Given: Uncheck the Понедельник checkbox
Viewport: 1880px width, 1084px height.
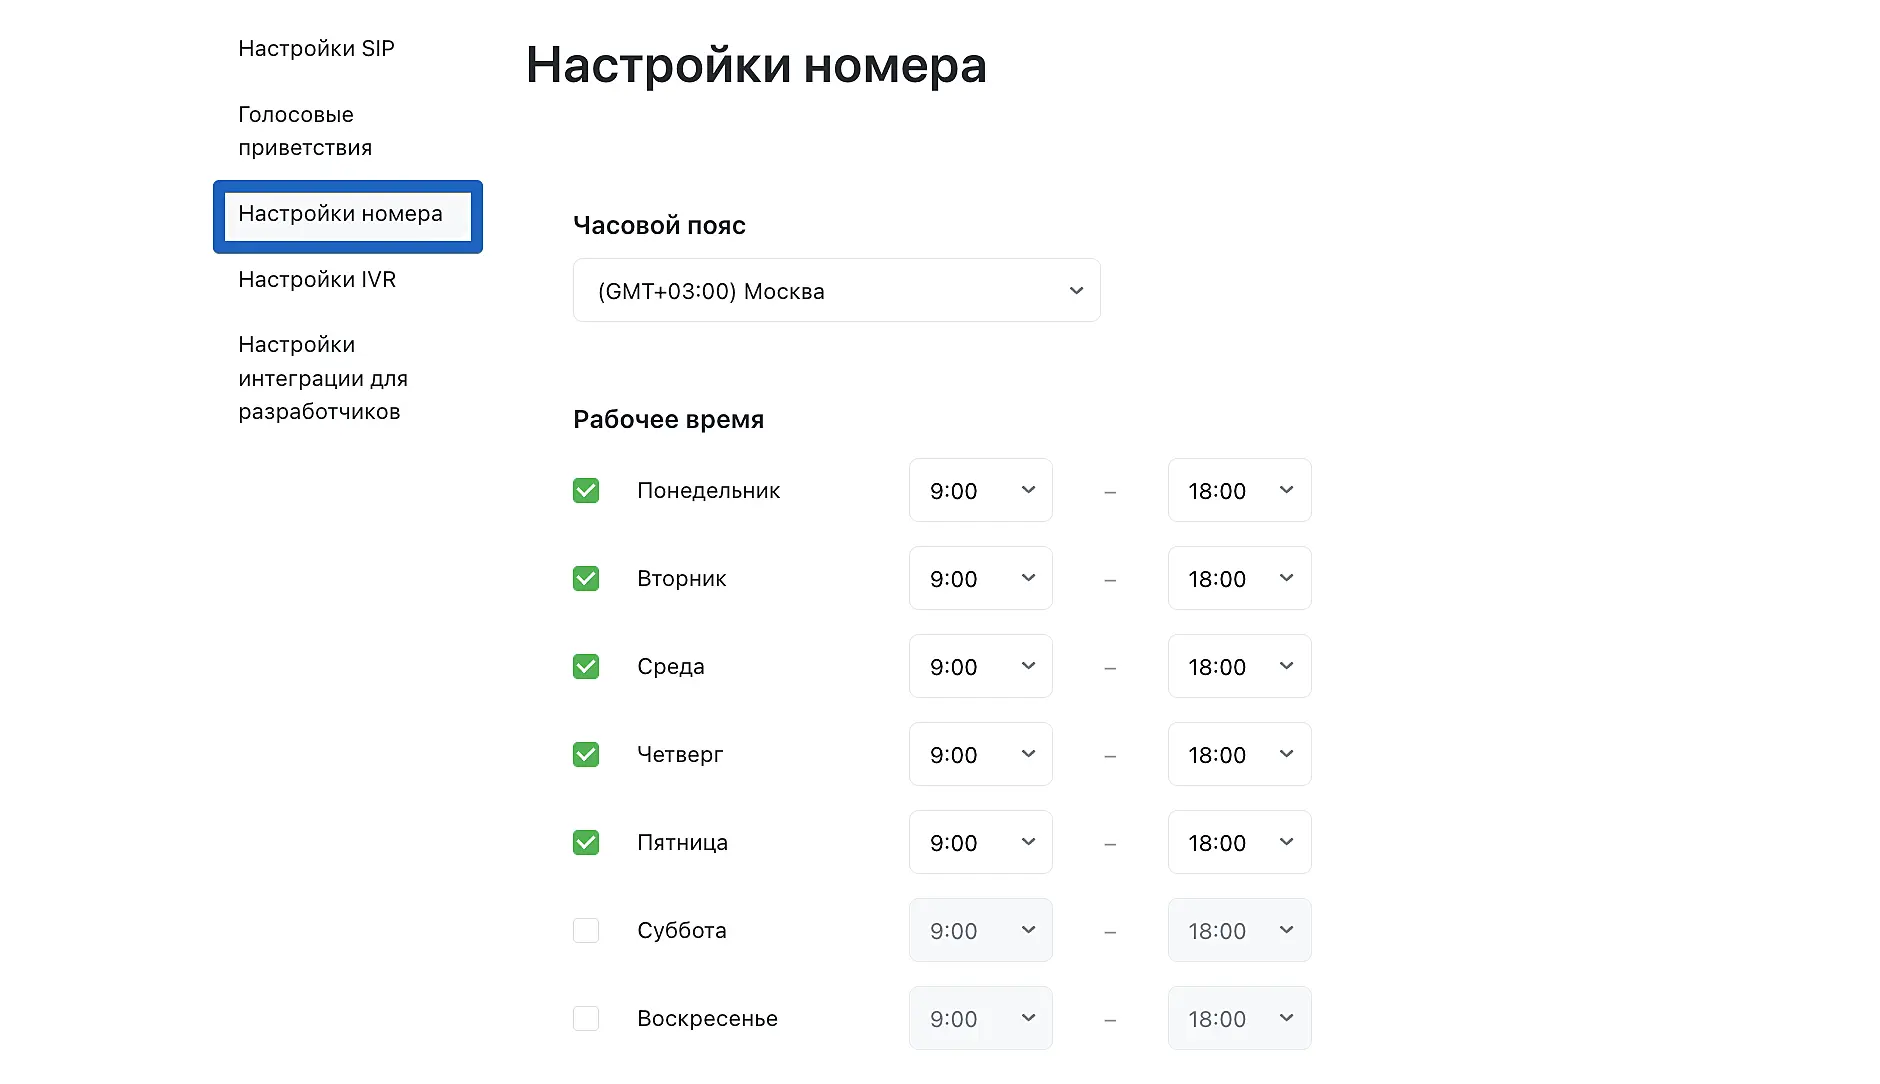Looking at the screenshot, I should pyautogui.click(x=586, y=491).
